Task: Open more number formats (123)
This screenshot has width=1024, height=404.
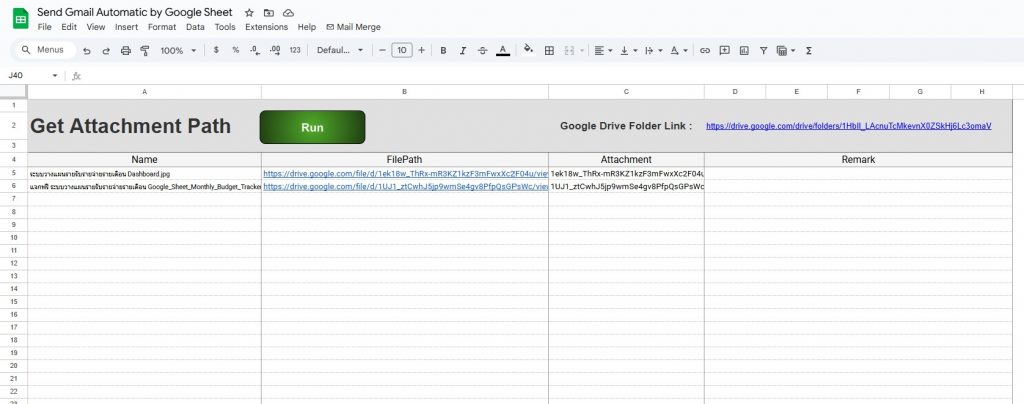Action: pyautogui.click(x=295, y=50)
